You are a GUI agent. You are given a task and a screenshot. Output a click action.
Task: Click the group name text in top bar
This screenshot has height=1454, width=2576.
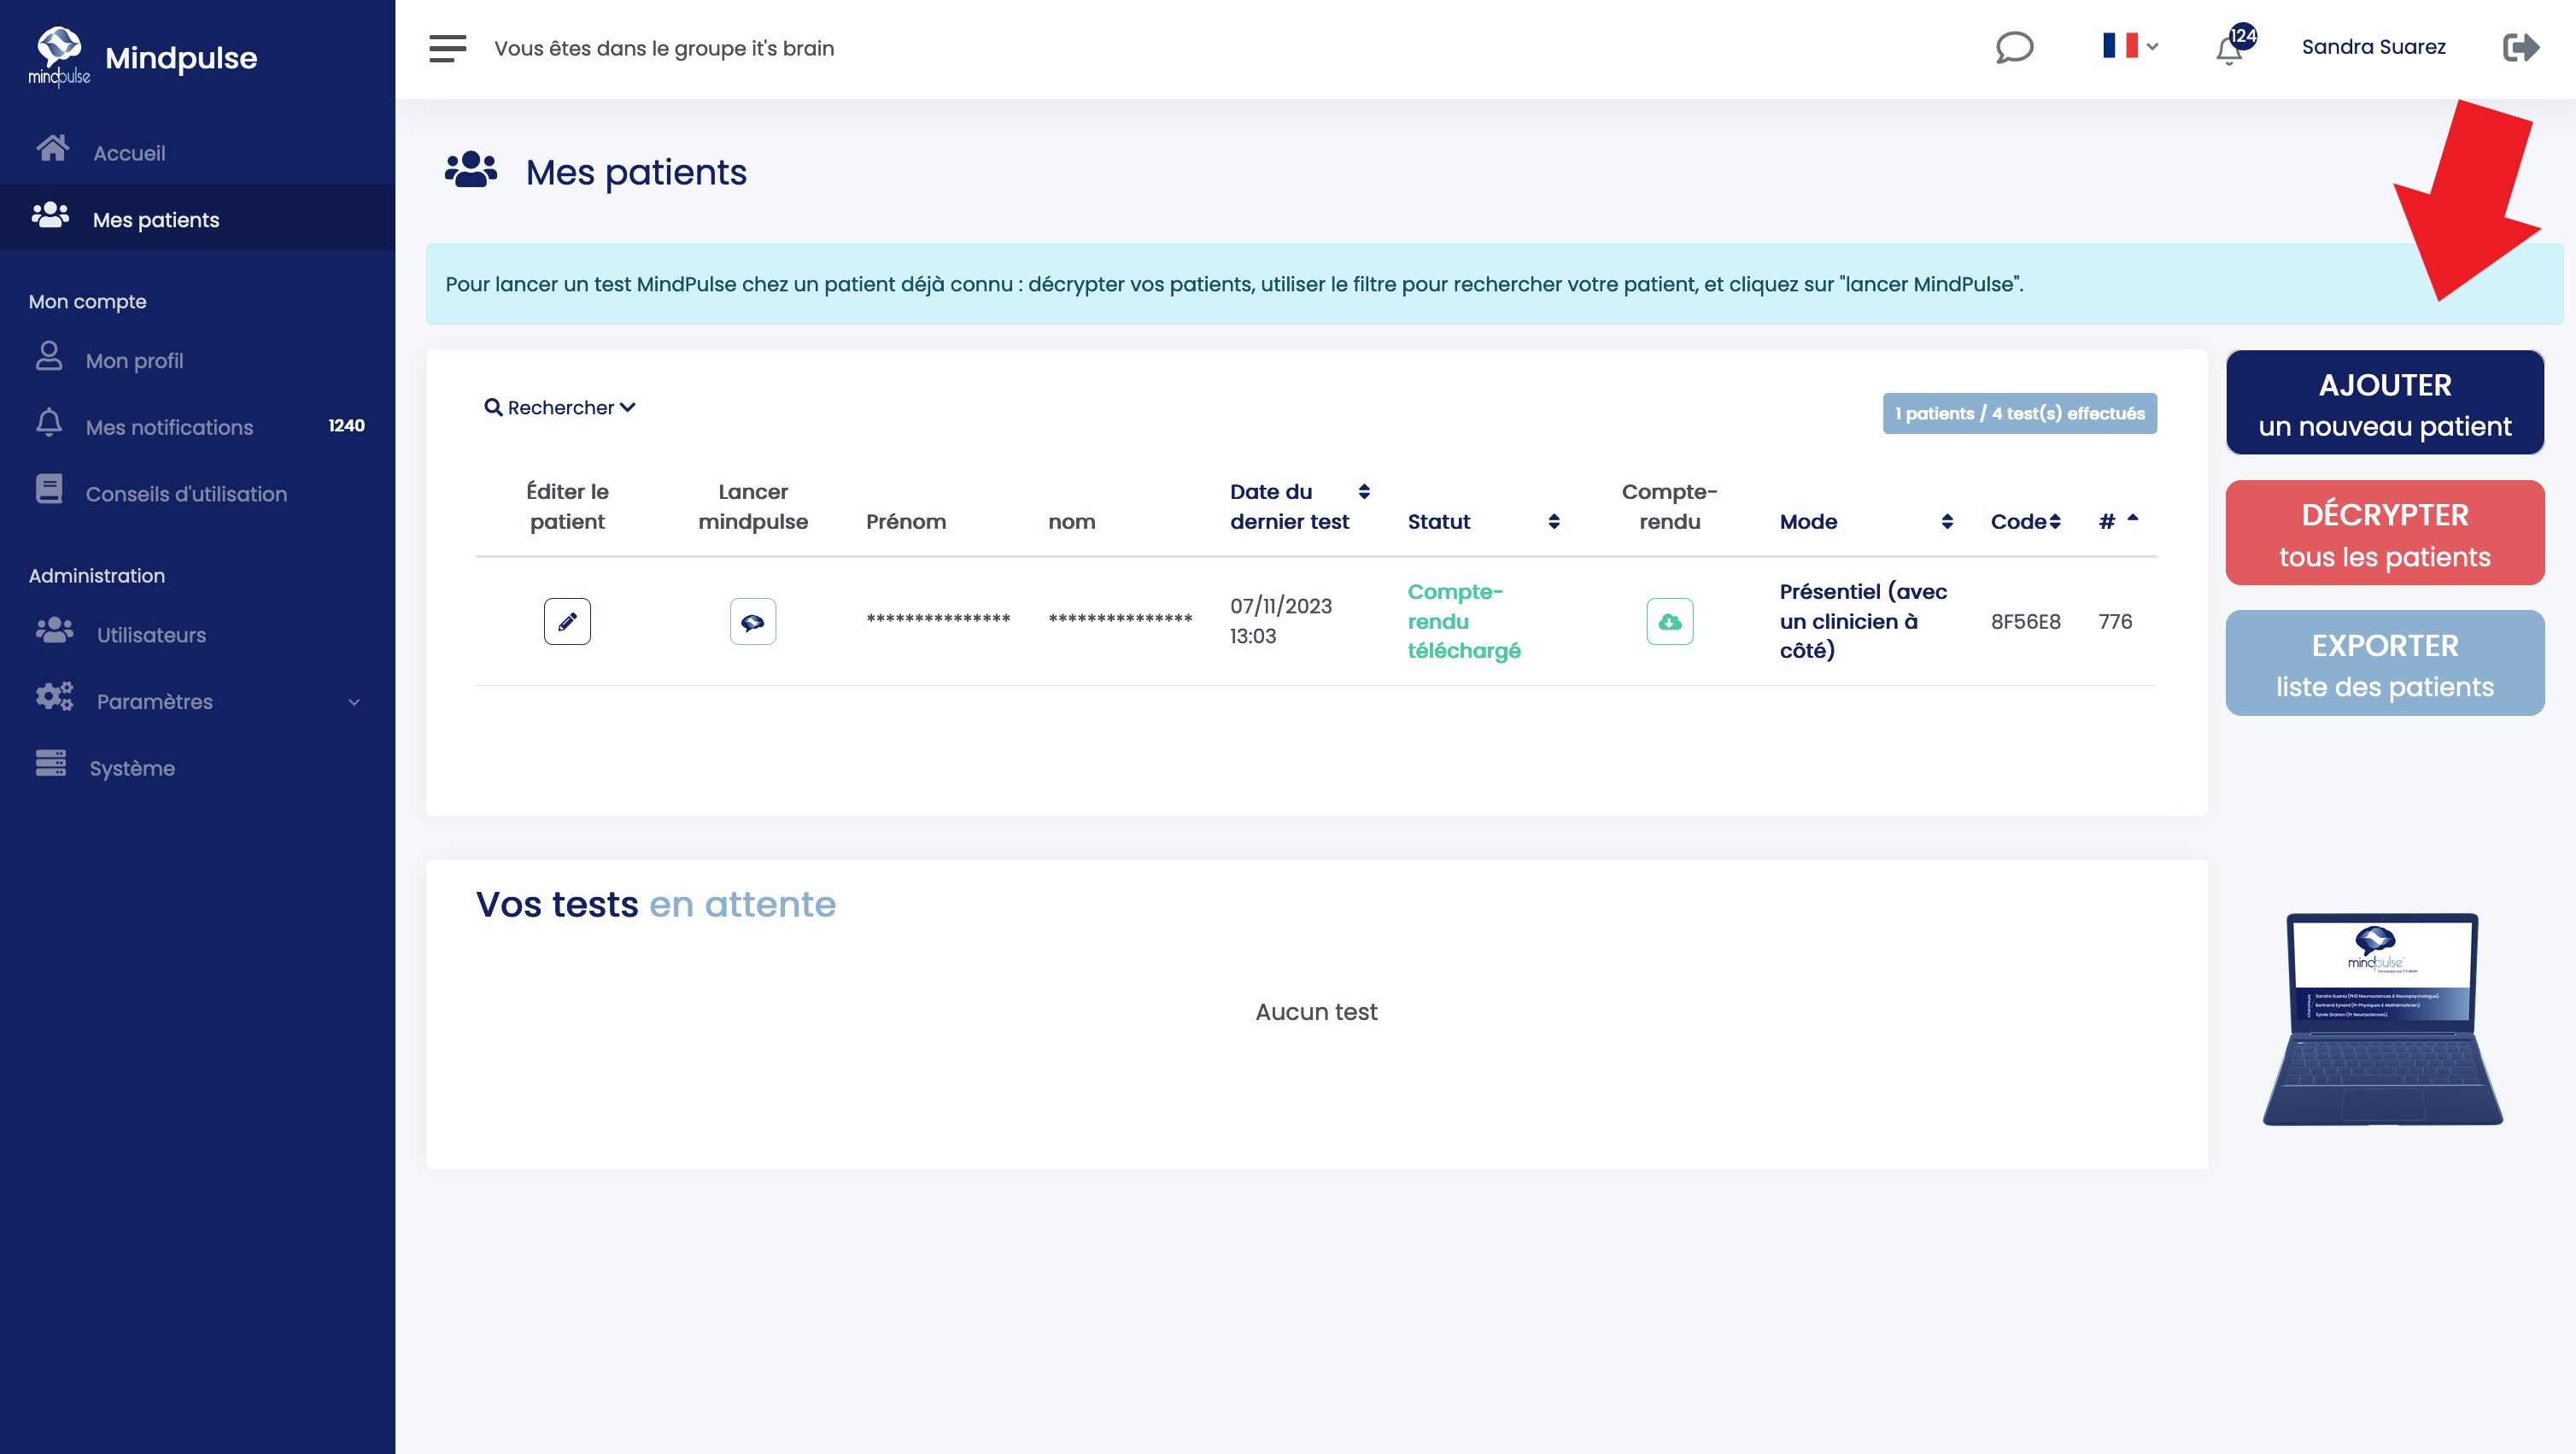[664, 48]
